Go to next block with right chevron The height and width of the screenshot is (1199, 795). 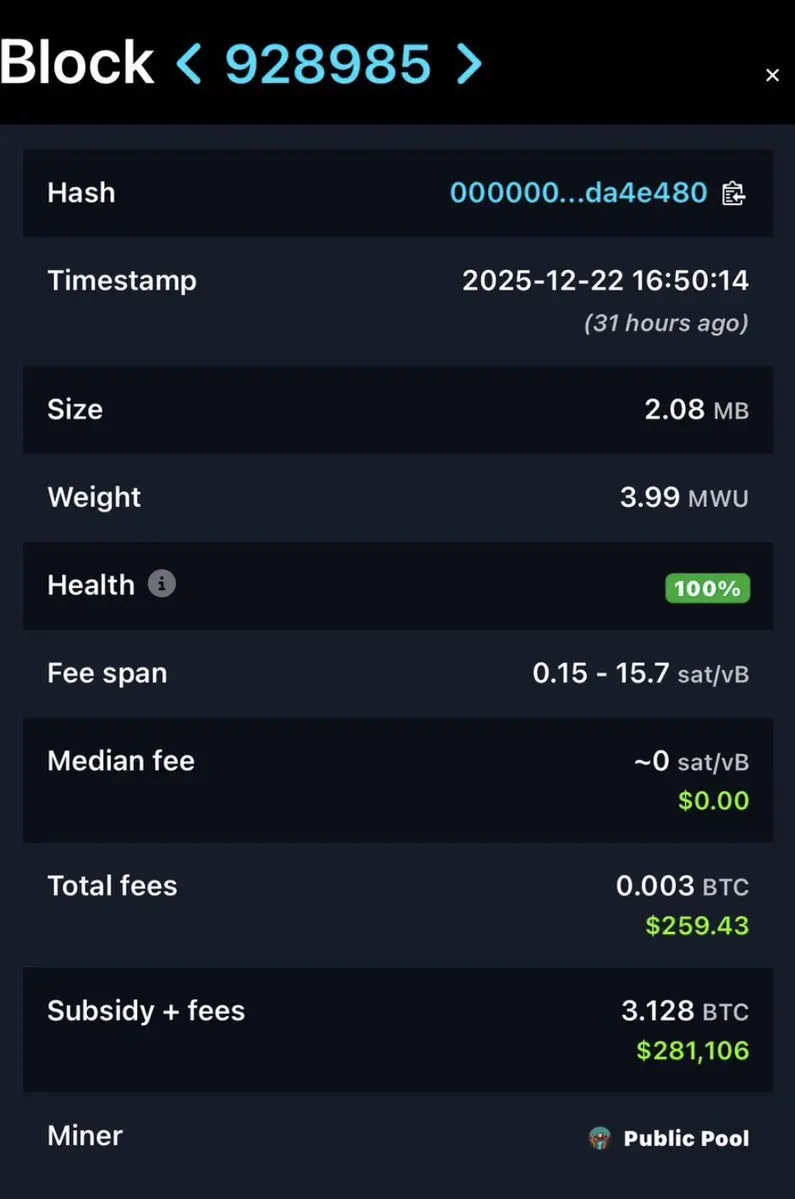[469, 63]
